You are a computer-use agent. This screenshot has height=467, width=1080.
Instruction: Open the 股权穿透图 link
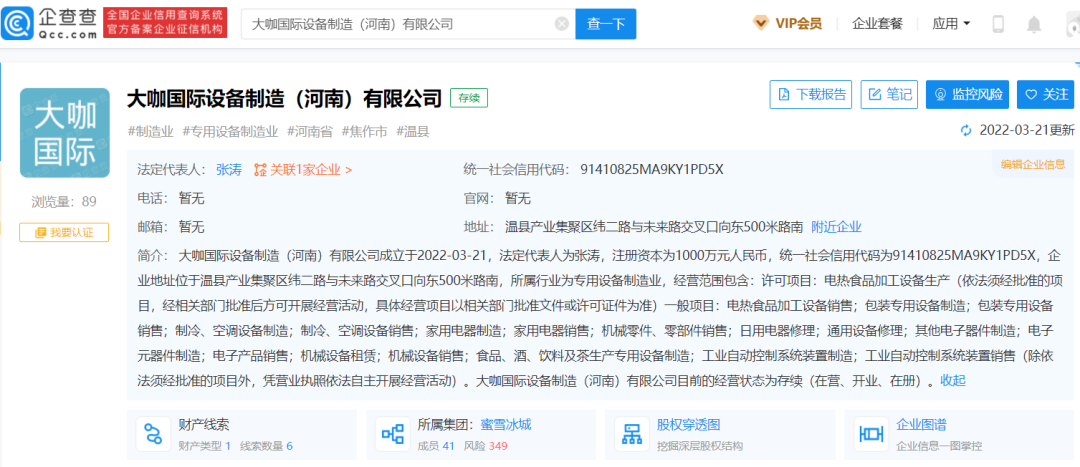tap(688, 424)
